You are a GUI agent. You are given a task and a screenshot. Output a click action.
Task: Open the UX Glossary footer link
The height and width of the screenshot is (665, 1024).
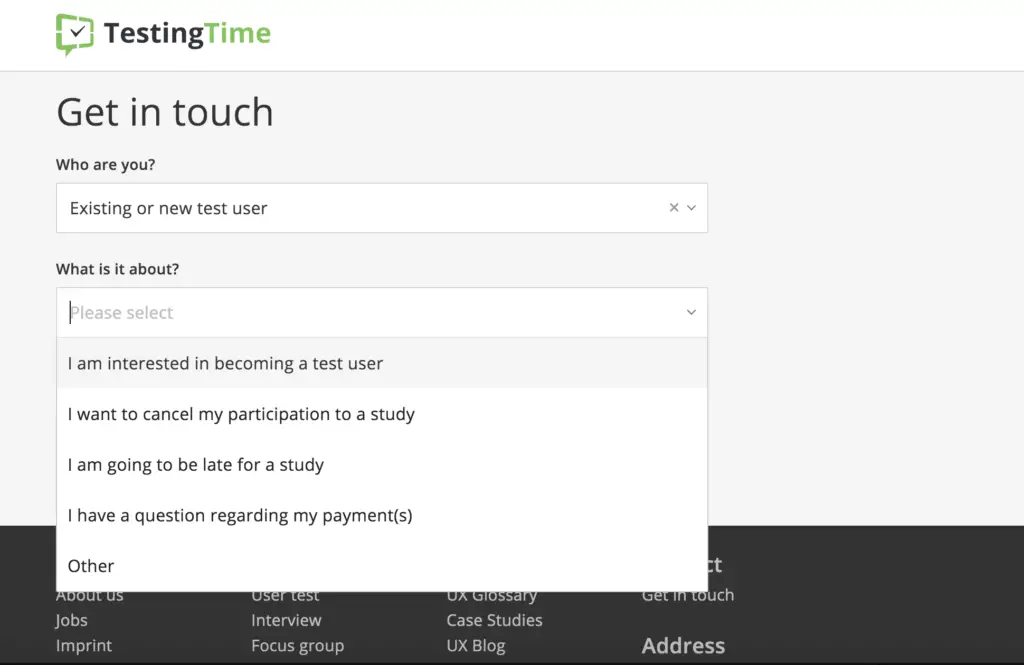pyautogui.click(x=492, y=596)
